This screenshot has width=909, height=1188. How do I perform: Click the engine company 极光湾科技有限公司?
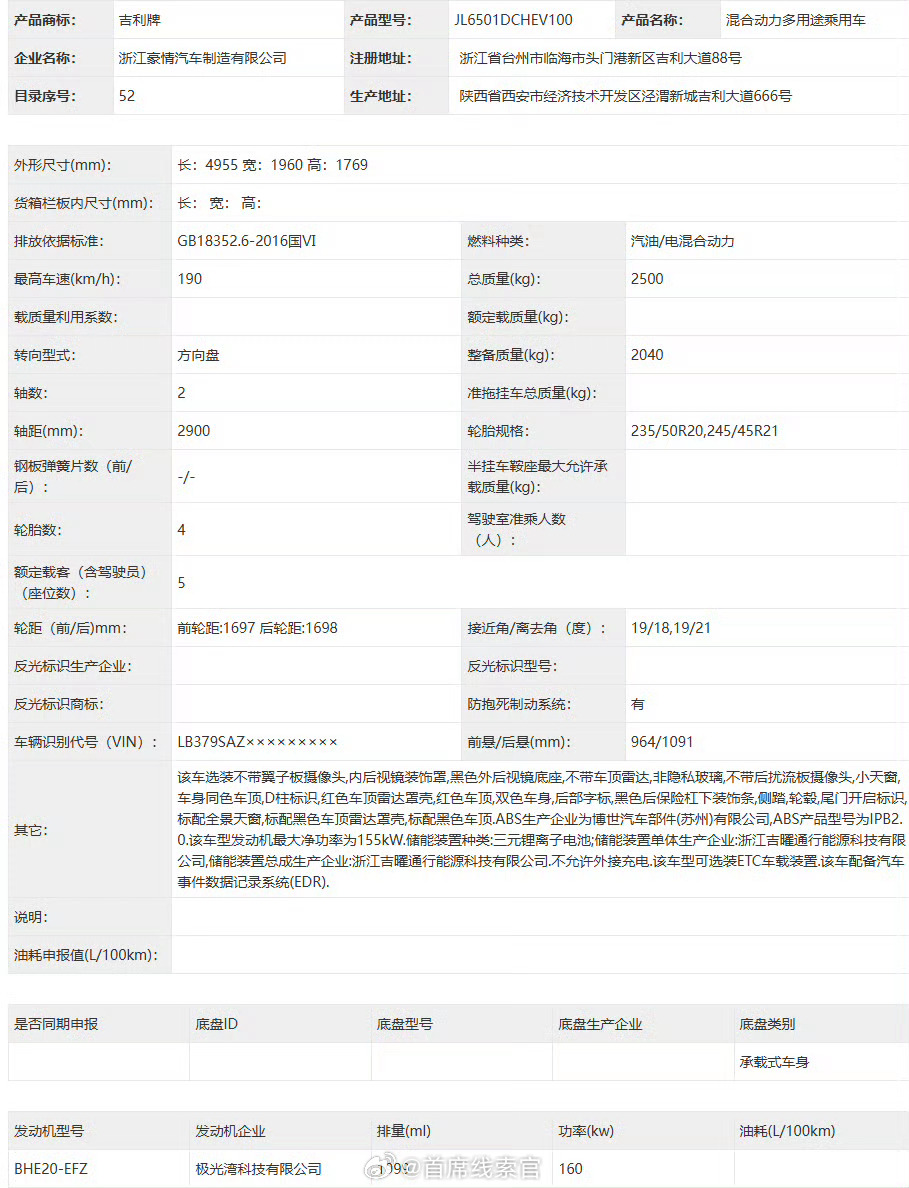coord(258,1169)
